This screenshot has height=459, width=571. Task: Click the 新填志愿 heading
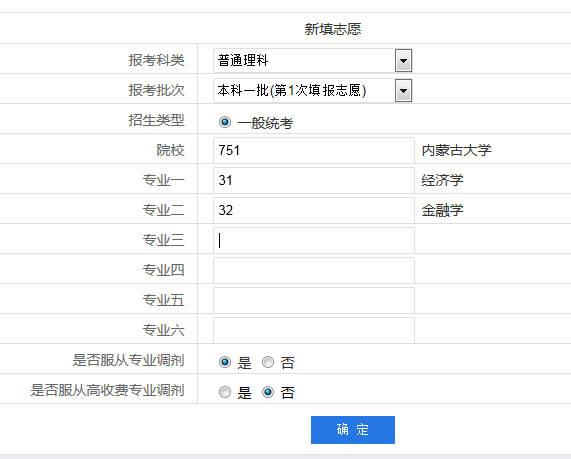[x=333, y=29]
